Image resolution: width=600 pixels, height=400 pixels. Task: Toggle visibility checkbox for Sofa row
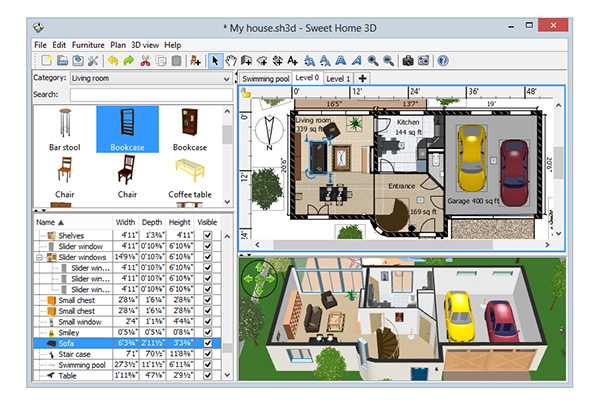pos(208,342)
